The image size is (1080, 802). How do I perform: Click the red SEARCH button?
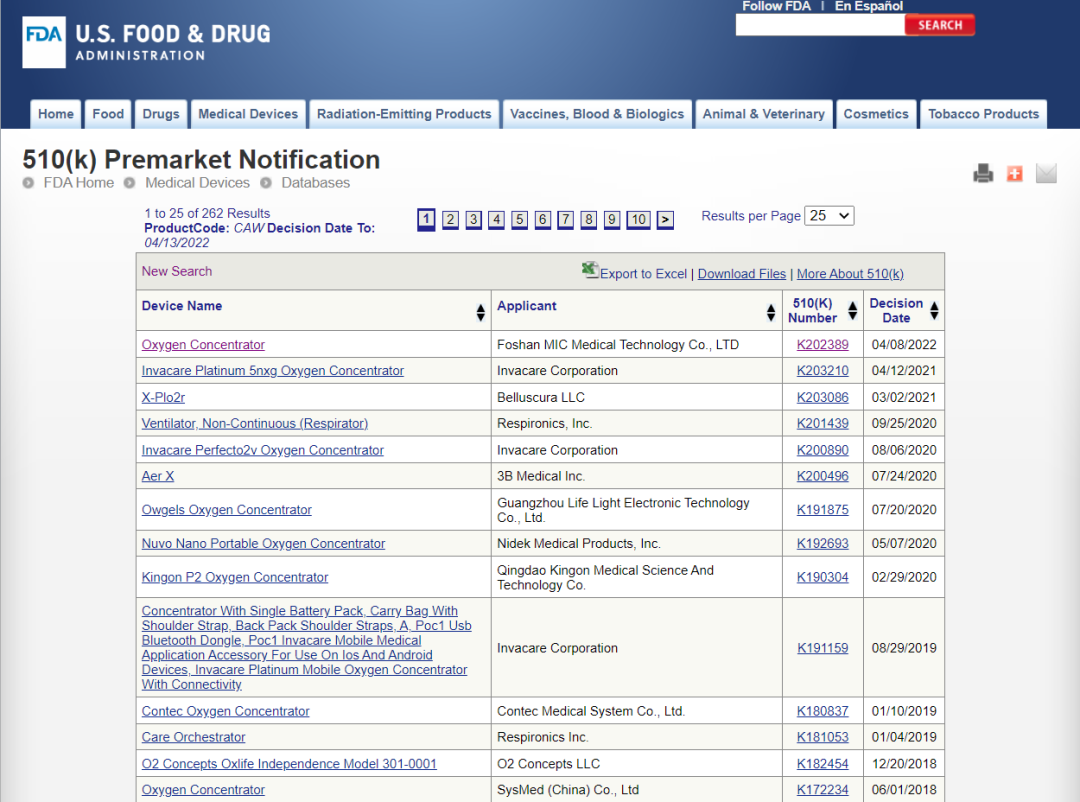coord(939,25)
